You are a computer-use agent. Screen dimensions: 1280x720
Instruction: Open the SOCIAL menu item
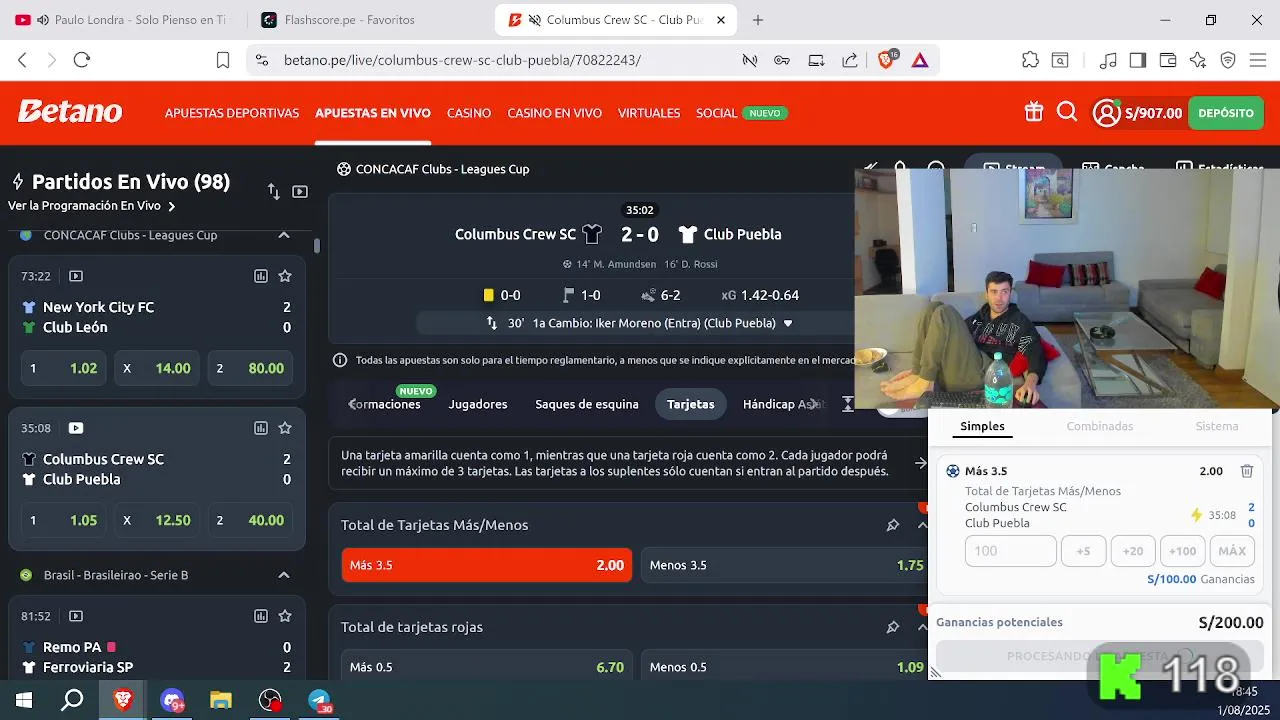717,113
